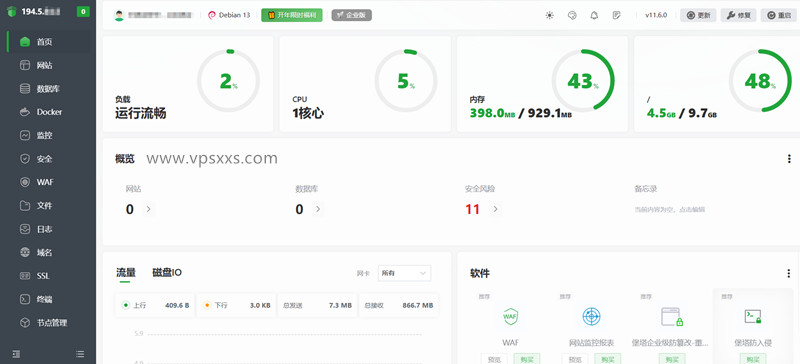Click the chevron next to 网站 count
Viewport: 800px width, 364px height.
148,209
